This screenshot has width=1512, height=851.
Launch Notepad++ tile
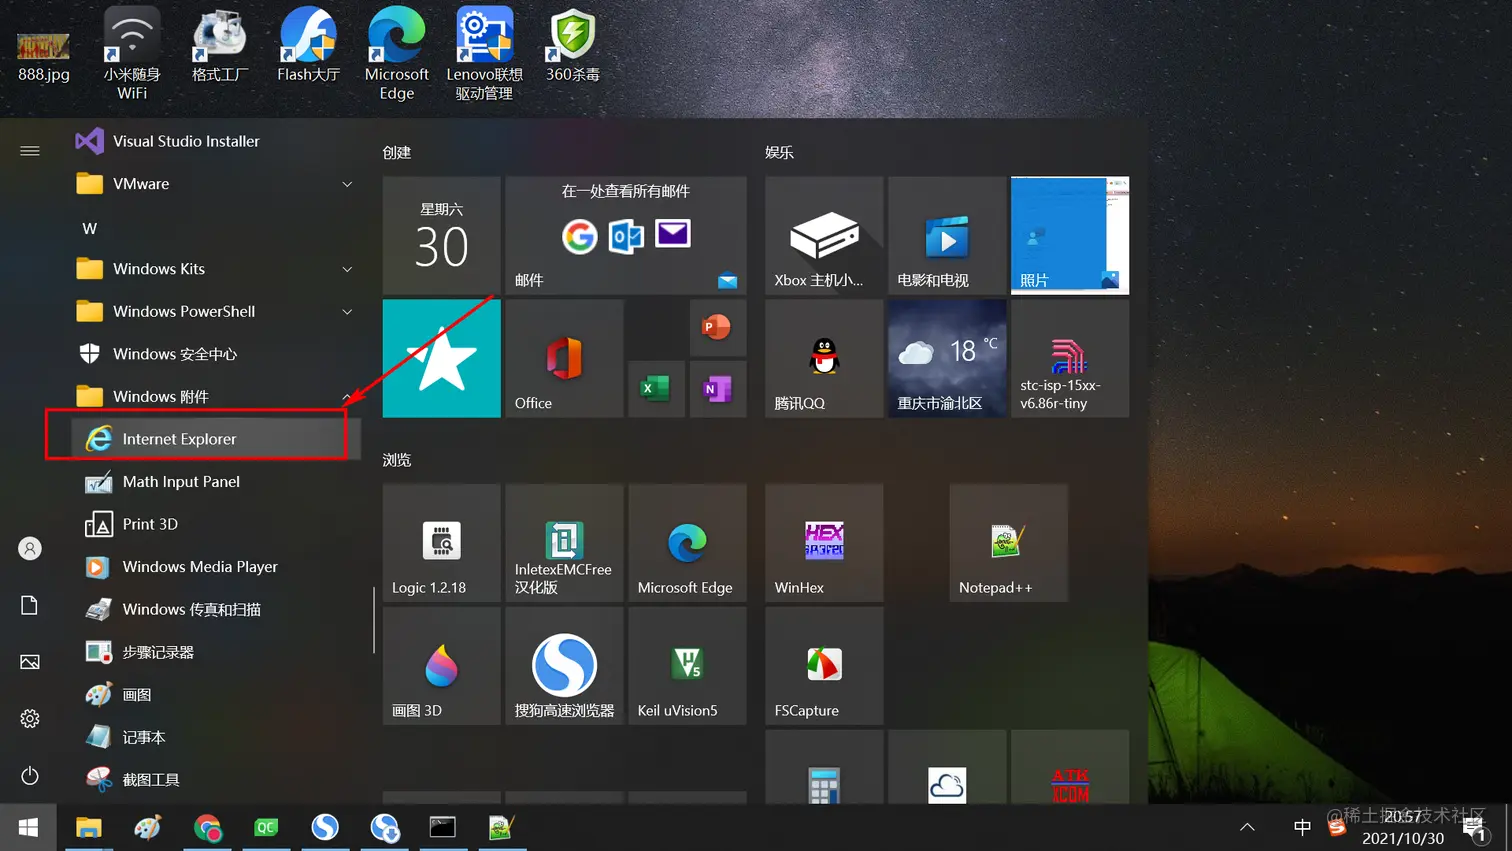1008,543
